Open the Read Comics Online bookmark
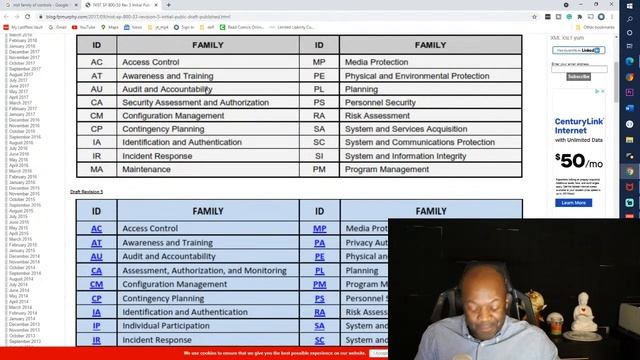The image size is (640, 360). 242,27
